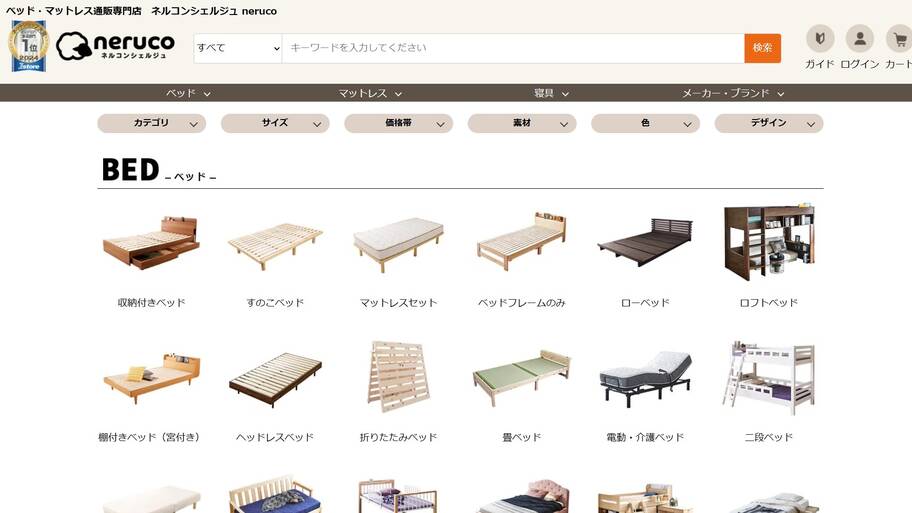This screenshot has height=513, width=912.
Task: Select the 折りたたみベッド image
Action: tap(398, 377)
